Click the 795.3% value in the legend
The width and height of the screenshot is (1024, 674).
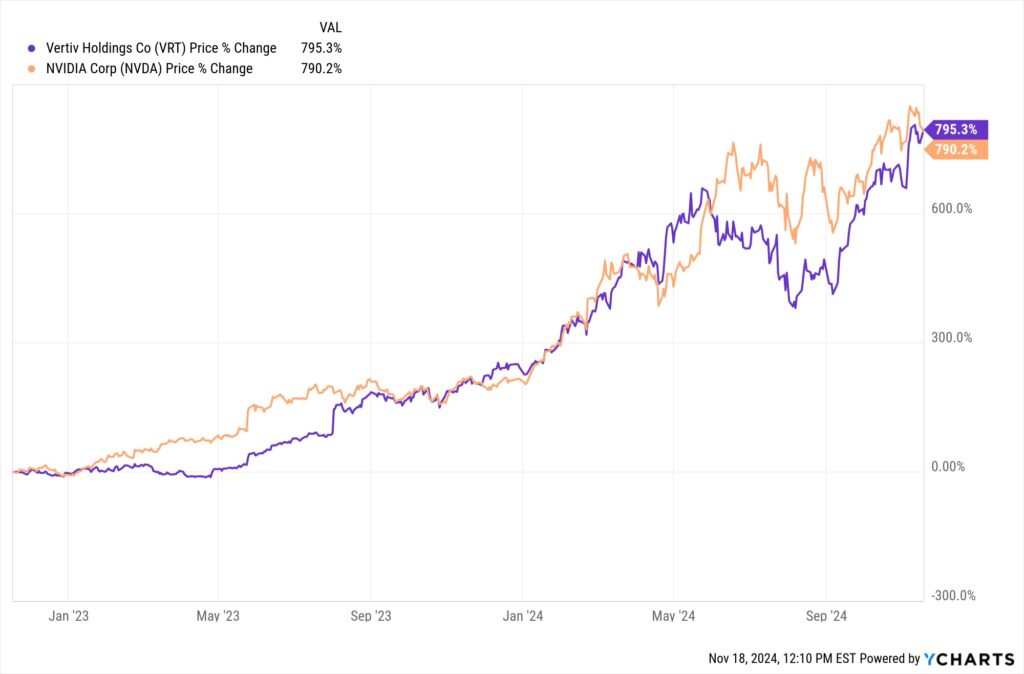tap(321, 48)
